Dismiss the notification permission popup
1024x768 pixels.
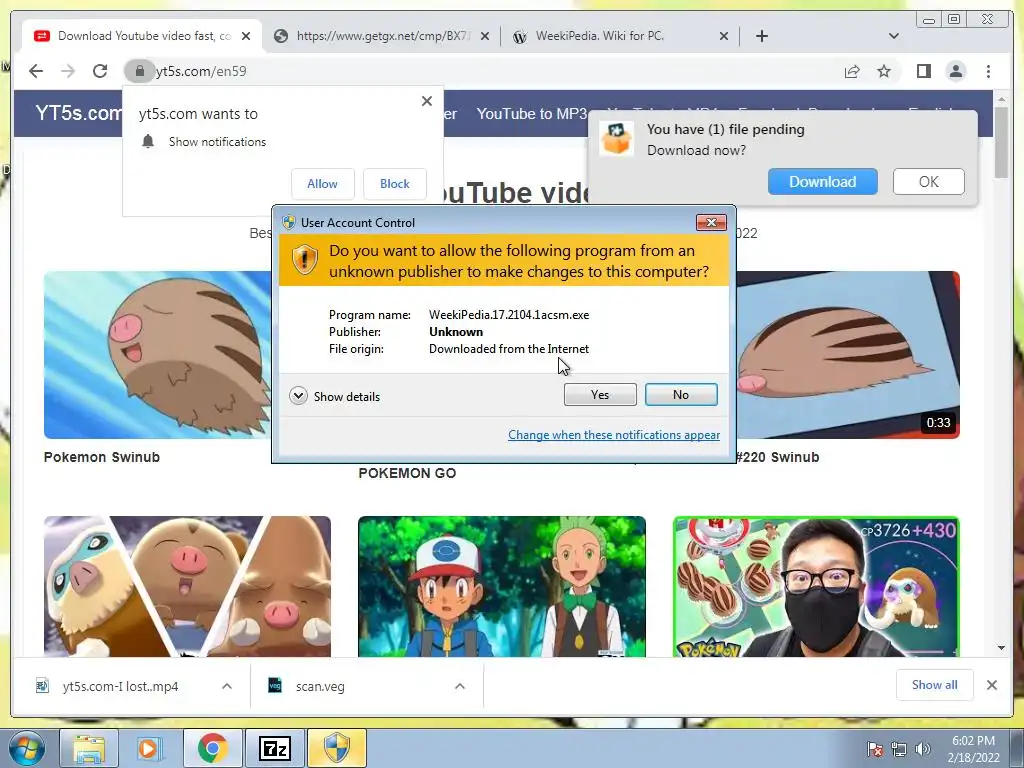coord(426,101)
